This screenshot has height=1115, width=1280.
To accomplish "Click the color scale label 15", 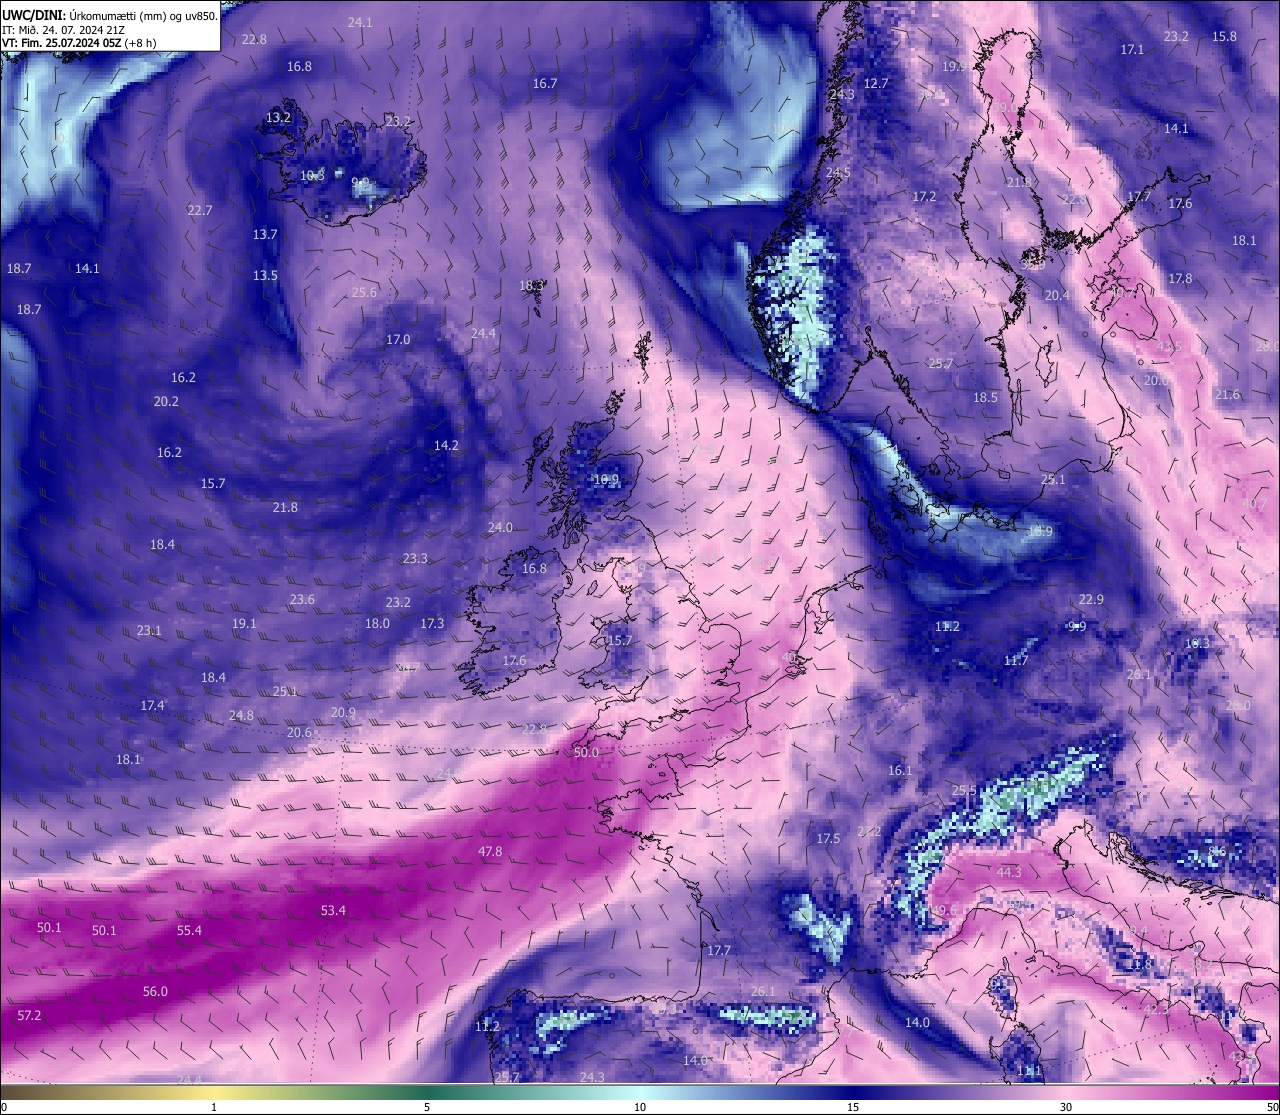I will 853,1107.
